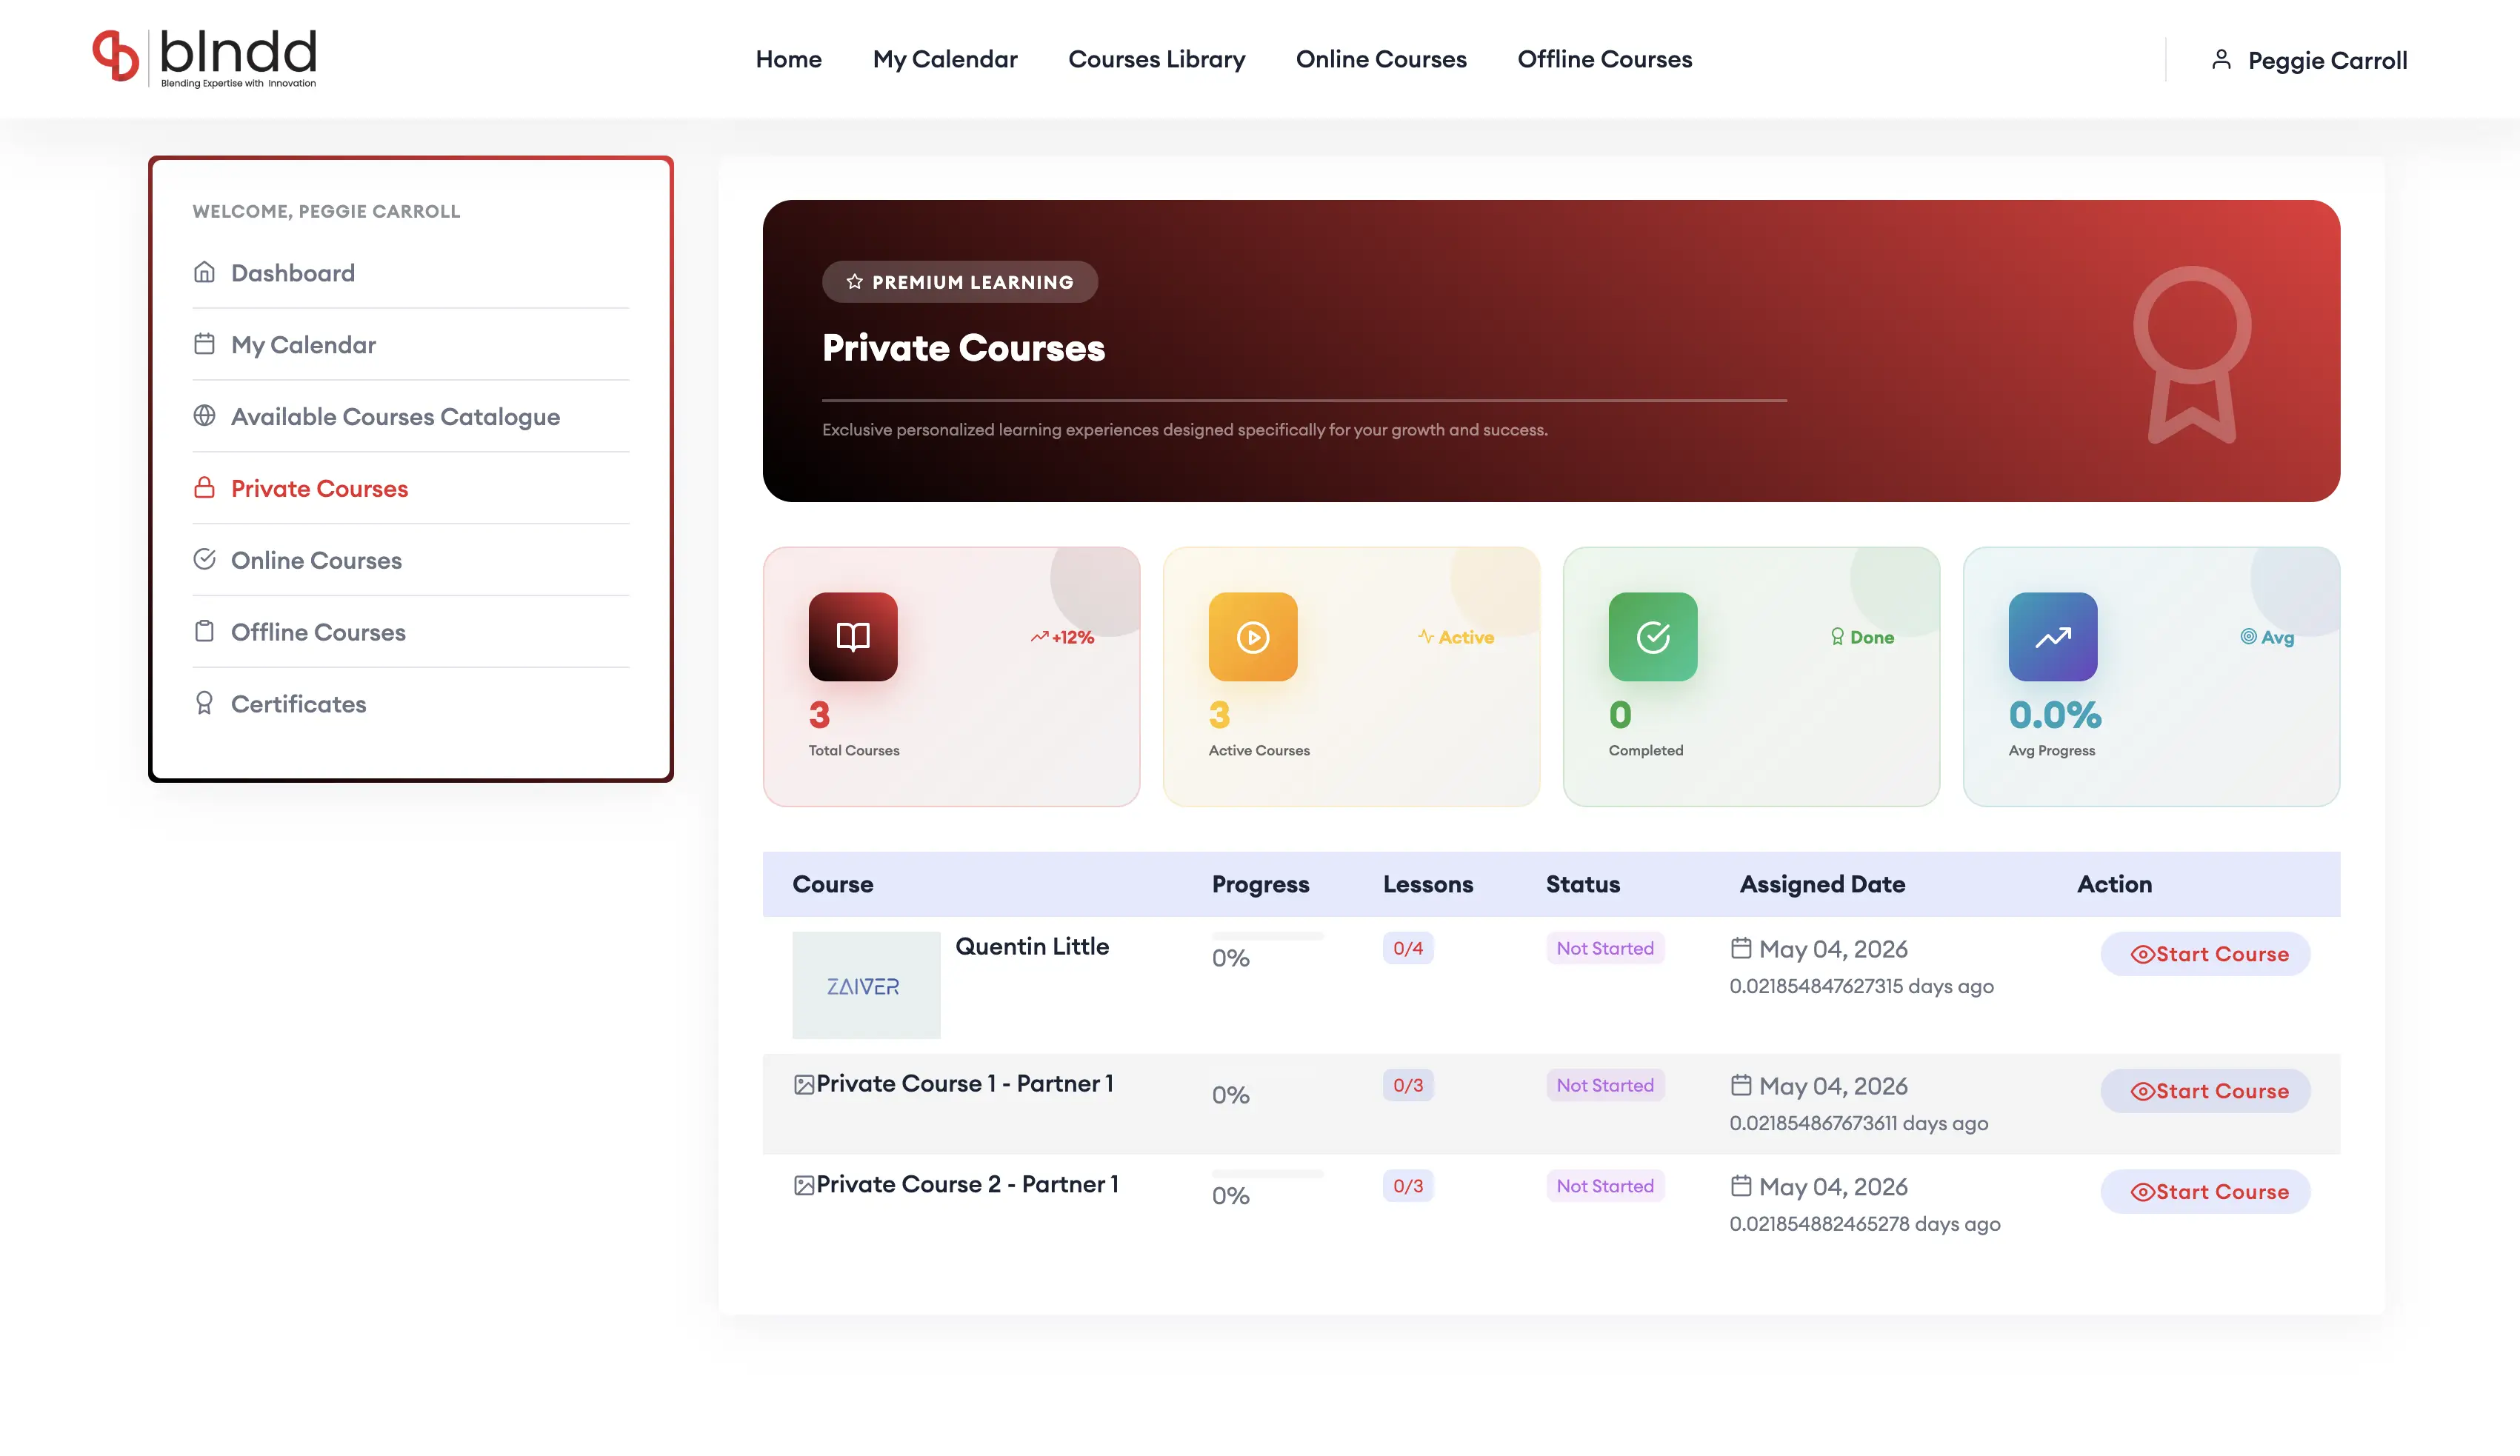Click the Not Started status for Private Course 2
This screenshot has width=2520, height=1456.
(1605, 1186)
